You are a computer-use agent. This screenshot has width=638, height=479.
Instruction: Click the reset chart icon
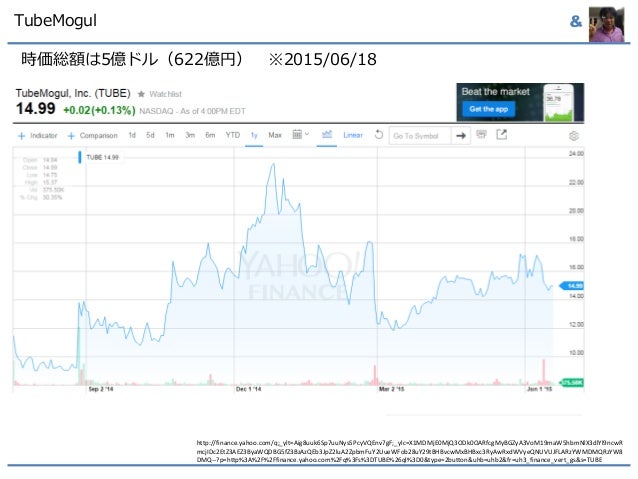[x=379, y=134]
